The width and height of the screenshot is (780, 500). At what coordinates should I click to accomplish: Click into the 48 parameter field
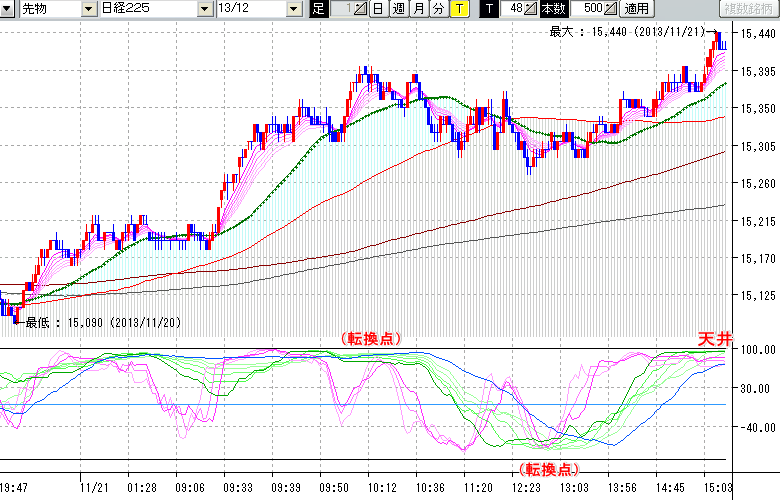[x=512, y=9]
